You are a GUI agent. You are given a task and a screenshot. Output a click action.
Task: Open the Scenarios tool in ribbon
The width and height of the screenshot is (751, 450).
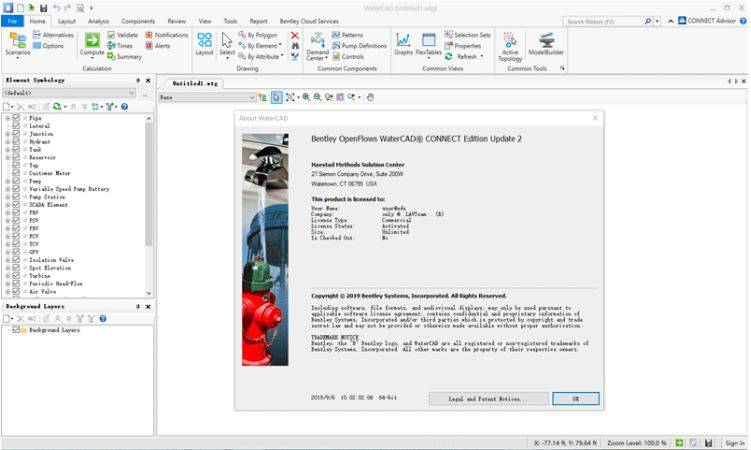tap(18, 45)
